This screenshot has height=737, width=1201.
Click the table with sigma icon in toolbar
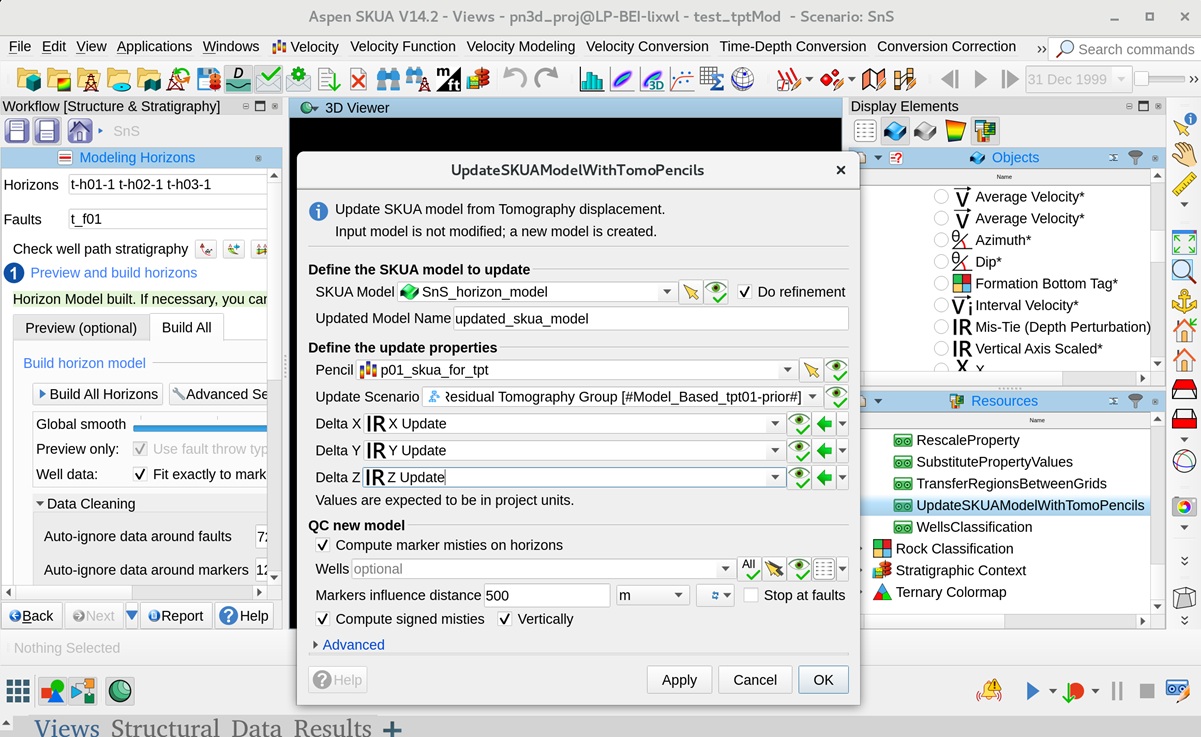[x=712, y=79]
